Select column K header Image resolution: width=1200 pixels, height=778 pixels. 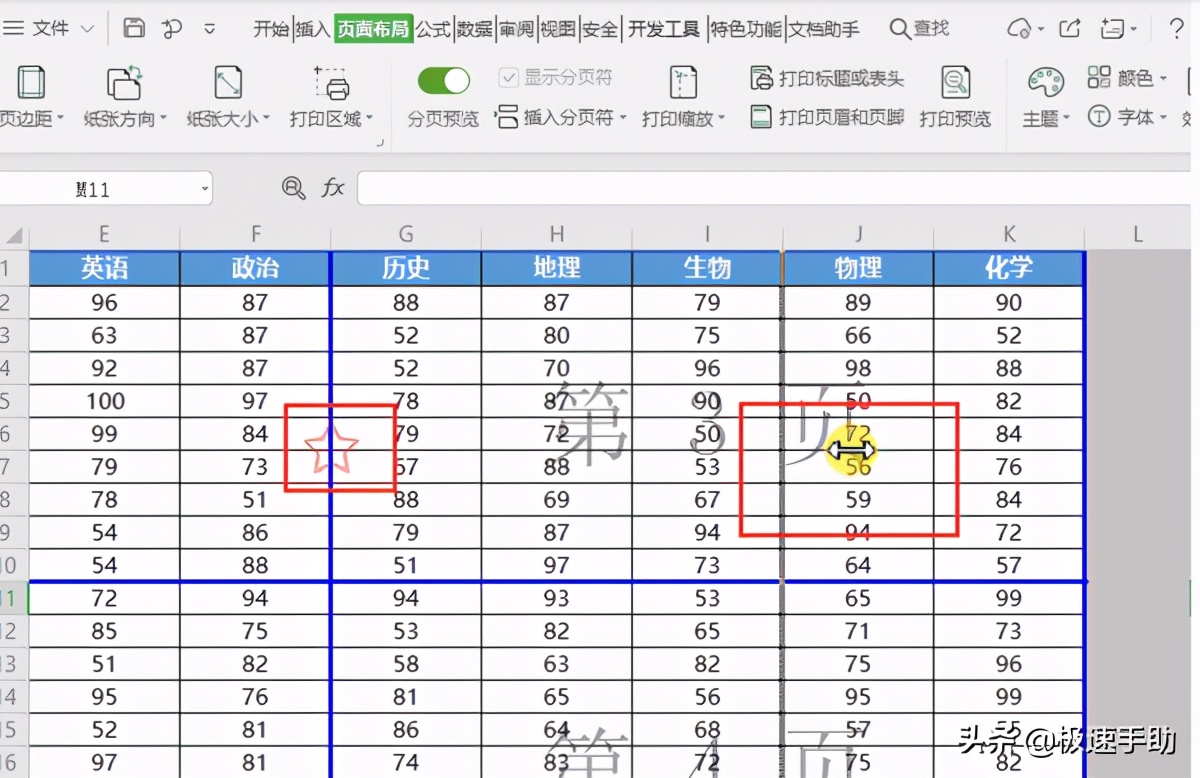pos(1009,235)
